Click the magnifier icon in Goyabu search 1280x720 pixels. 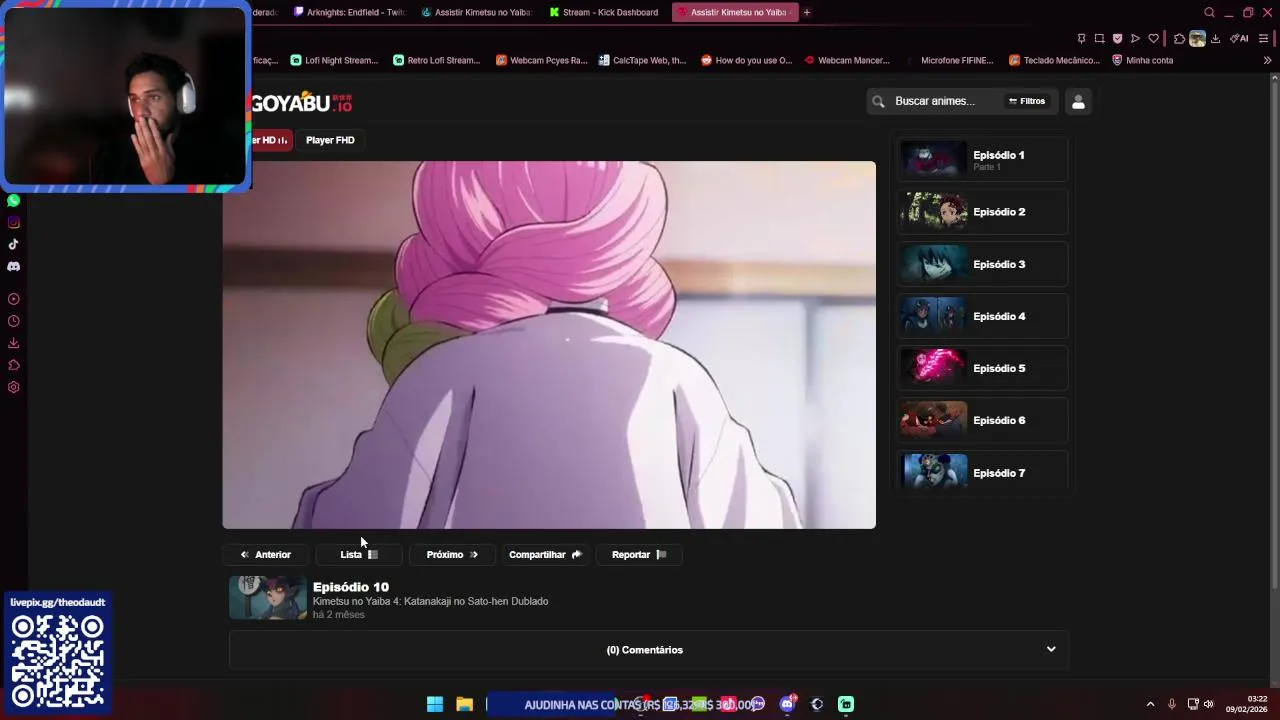click(x=878, y=101)
